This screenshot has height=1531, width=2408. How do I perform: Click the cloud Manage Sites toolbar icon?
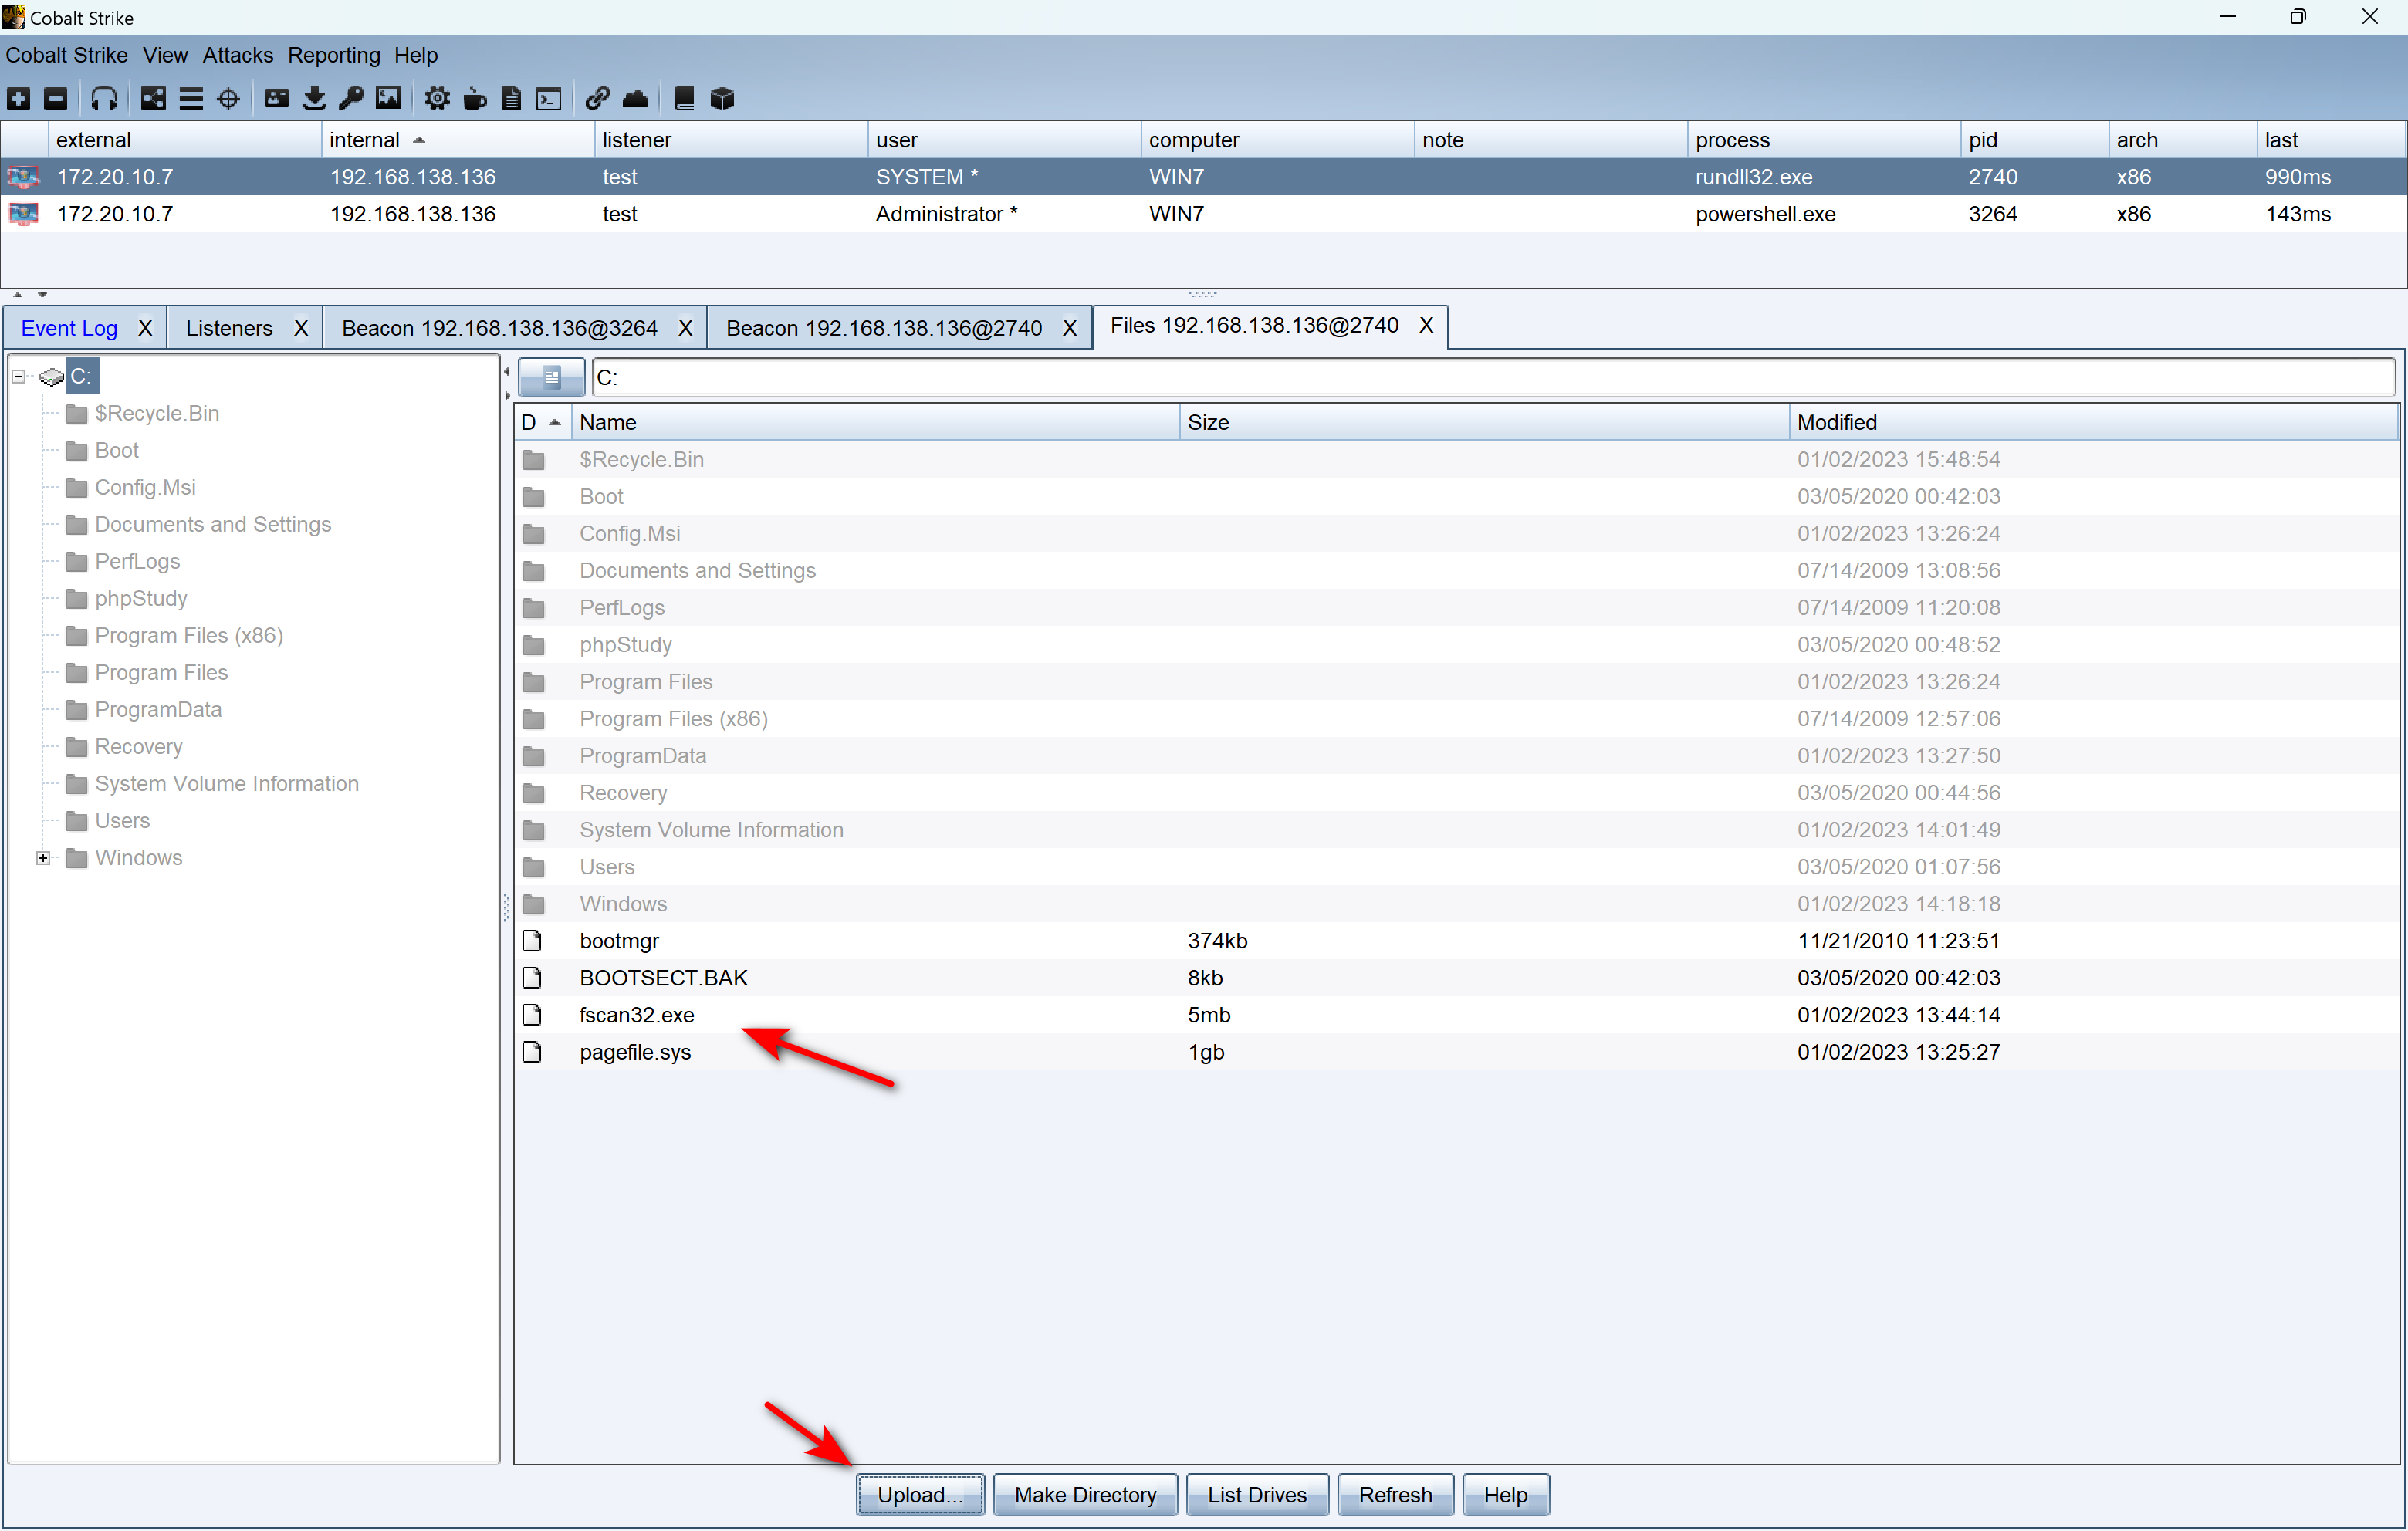coord(635,98)
